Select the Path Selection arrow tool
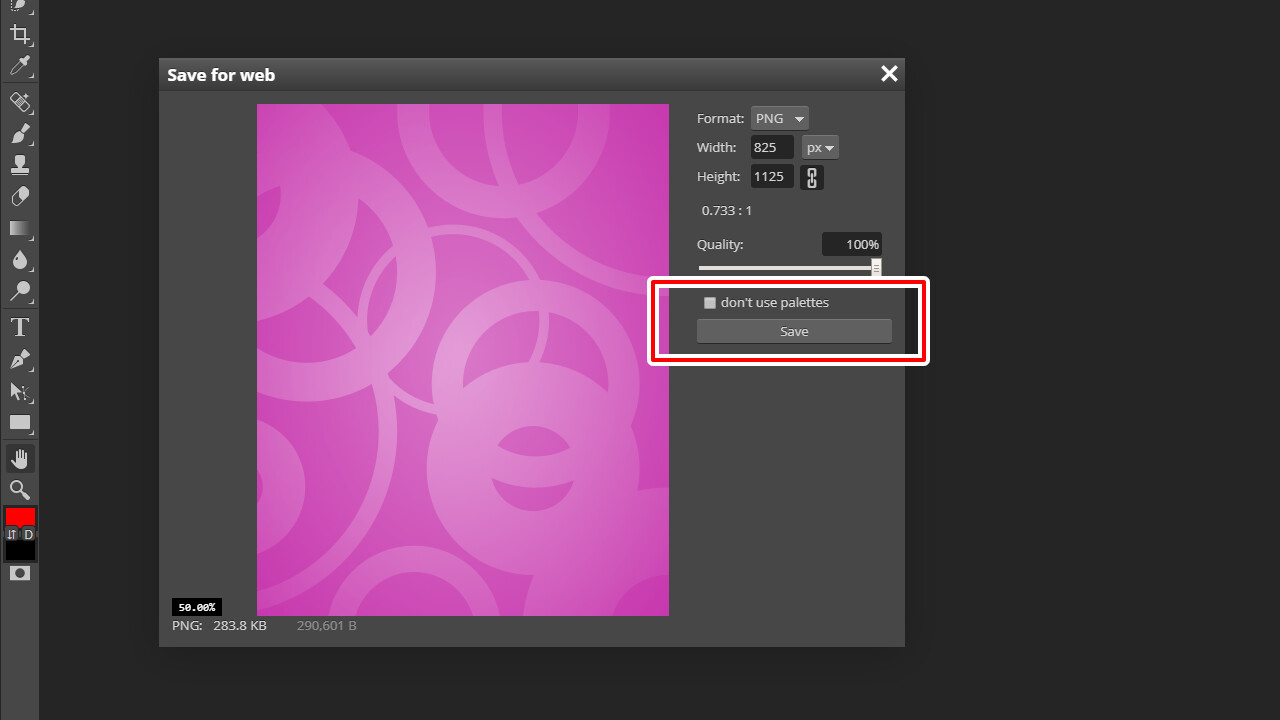1280x720 pixels. point(19,391)
